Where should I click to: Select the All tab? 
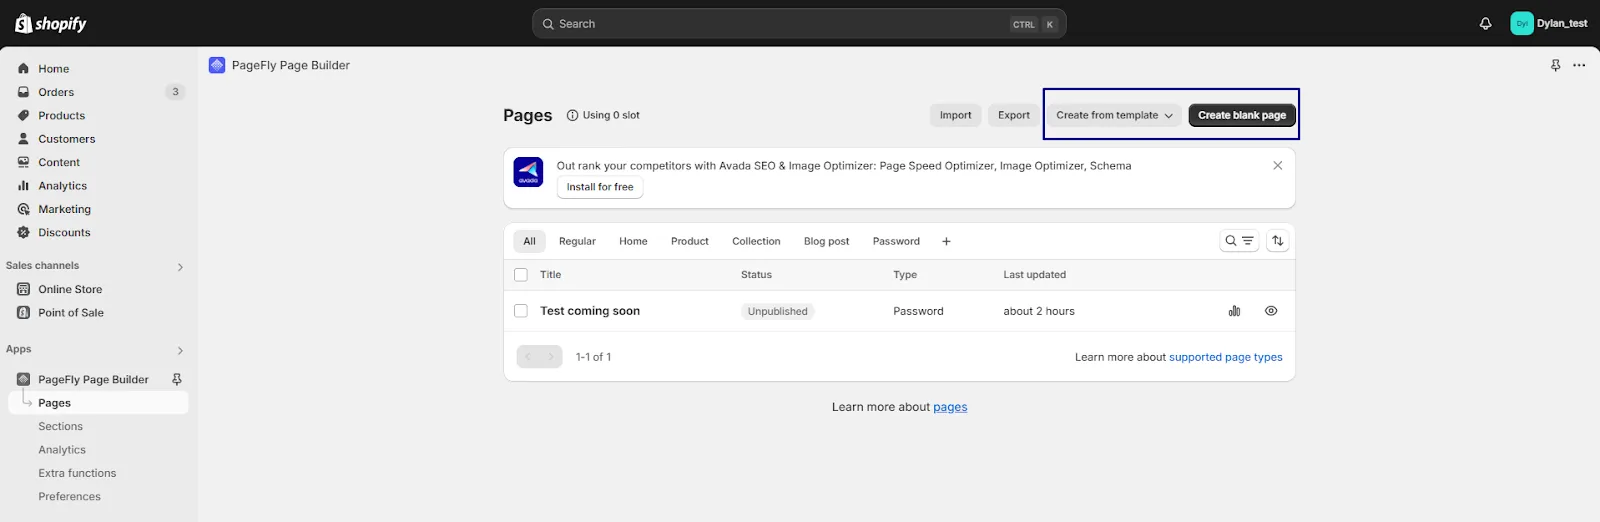click(x=530, y=241)
